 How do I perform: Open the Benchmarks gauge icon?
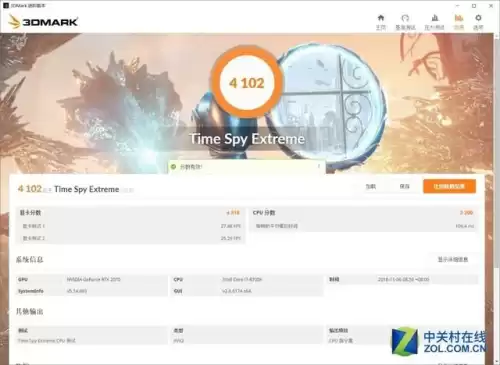(405, 18)
